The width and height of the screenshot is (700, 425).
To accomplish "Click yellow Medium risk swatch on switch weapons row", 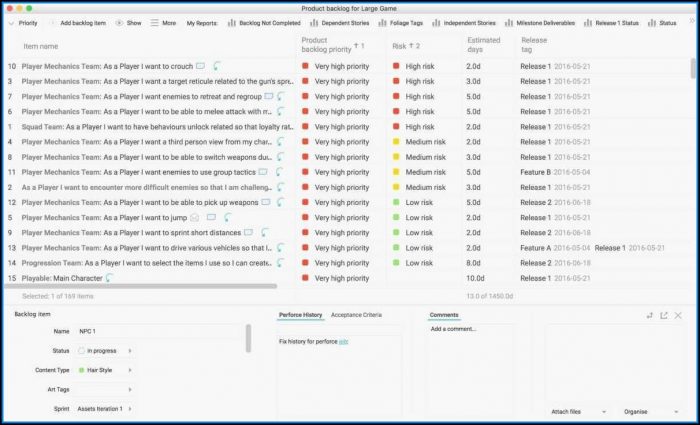I will pyautogui.click(x=396, y=157).
